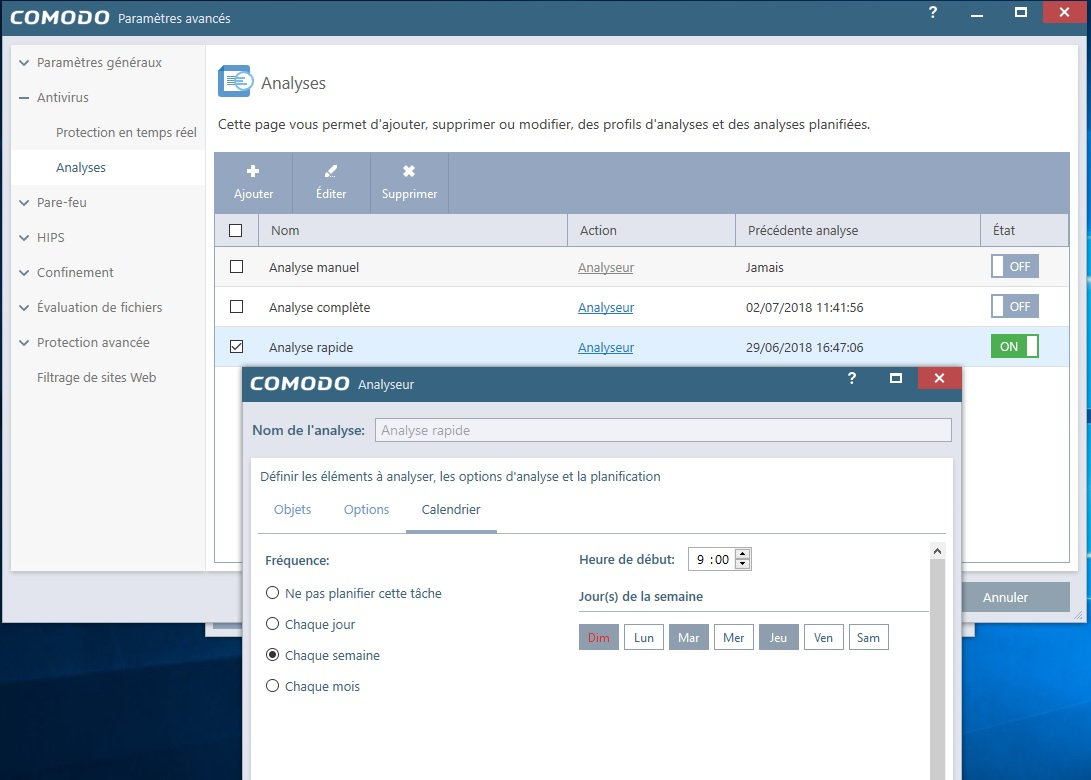Sort by Précédente analyse column header
This screenshot has width=1091, height=780.
coord(857,230)
